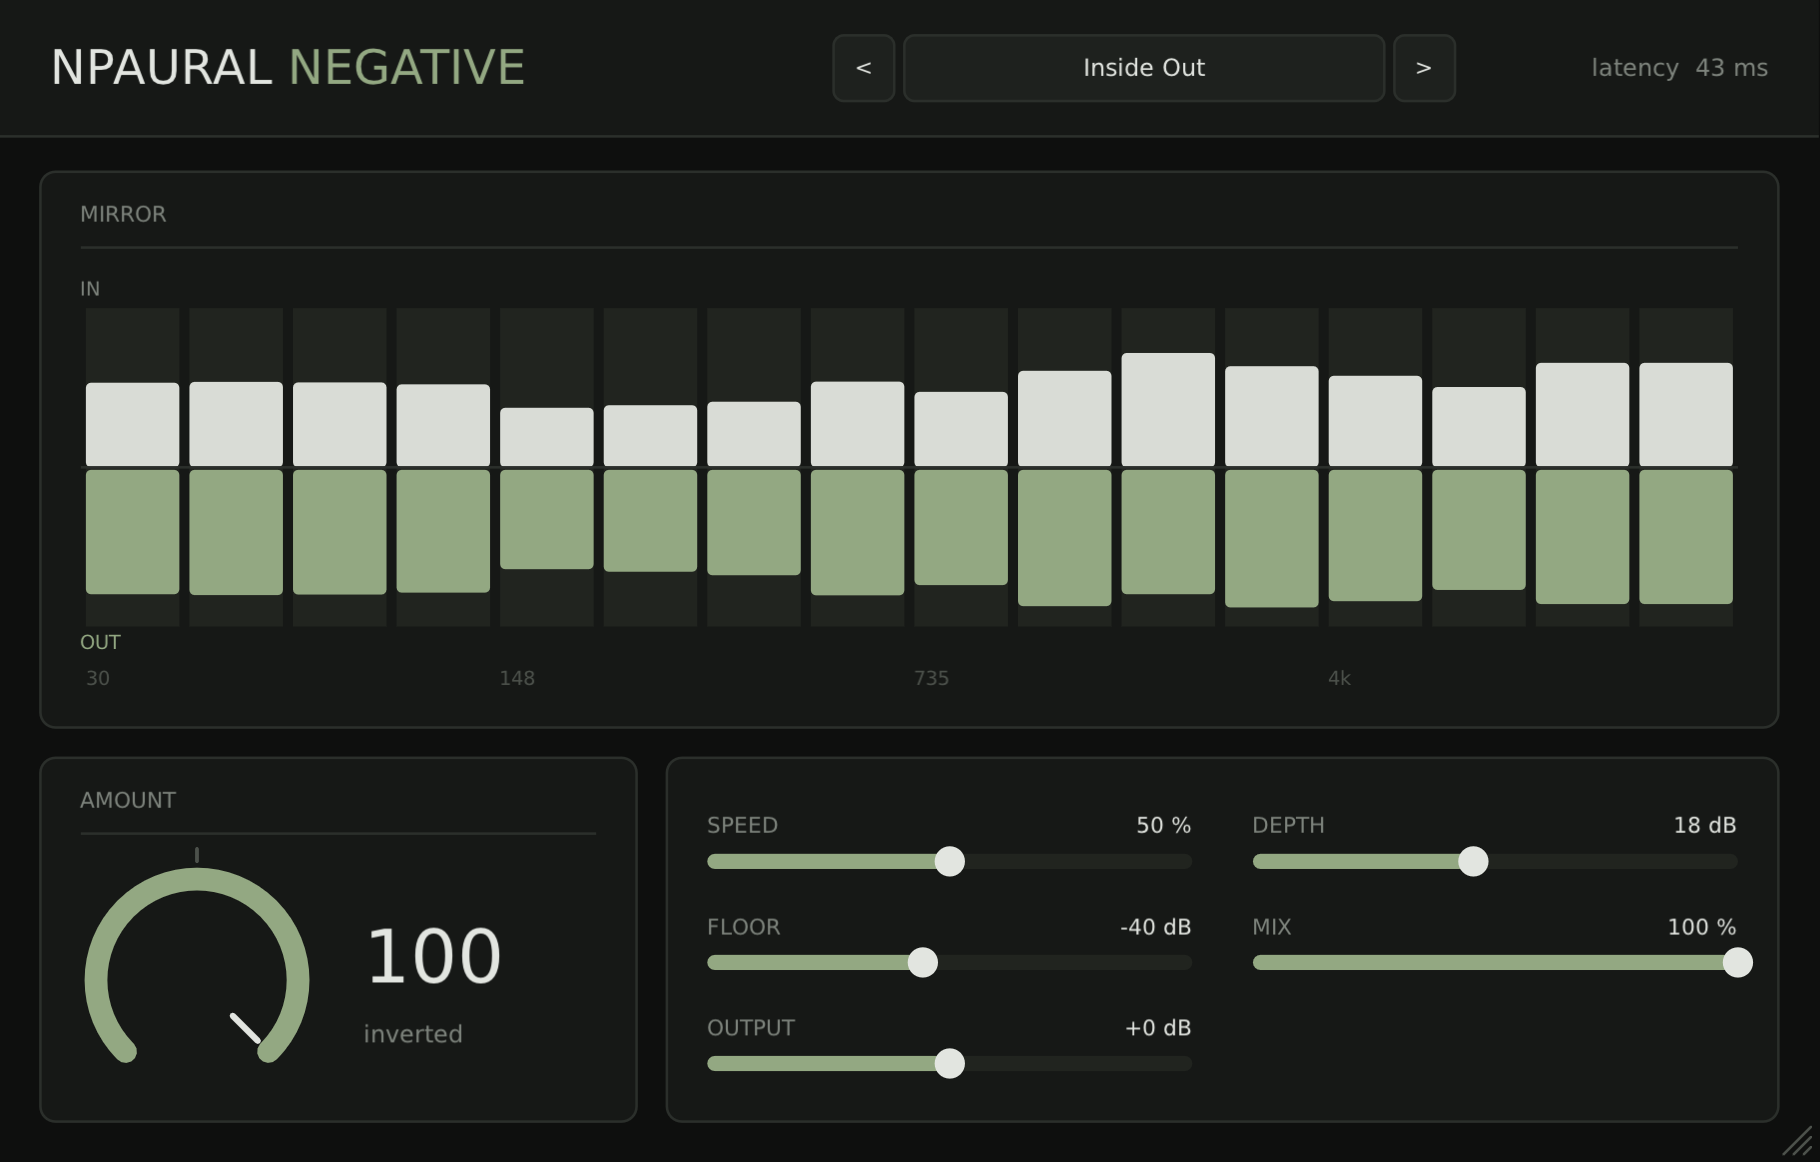Screen dimensions: 1820x1162
Task: Go to the next preset
Action: 1424,68
